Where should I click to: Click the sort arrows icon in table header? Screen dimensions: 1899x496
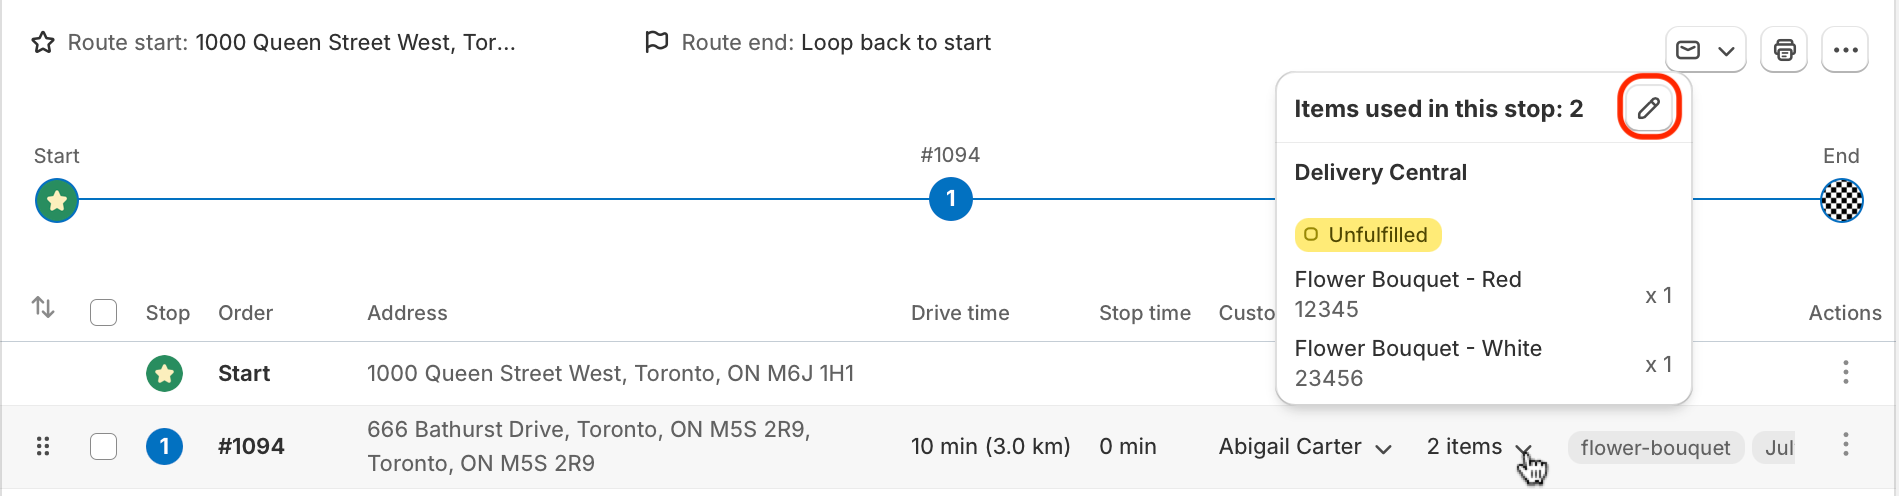pyautogui.click(x=43, y=307)
